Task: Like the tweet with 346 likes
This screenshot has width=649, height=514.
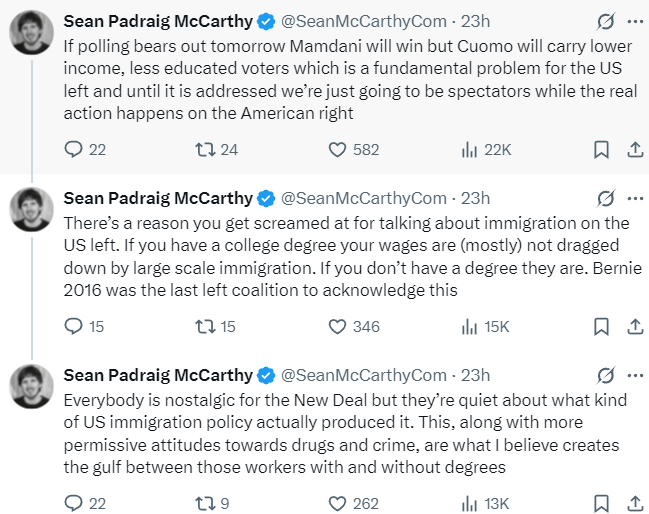Action: [338, 326]
